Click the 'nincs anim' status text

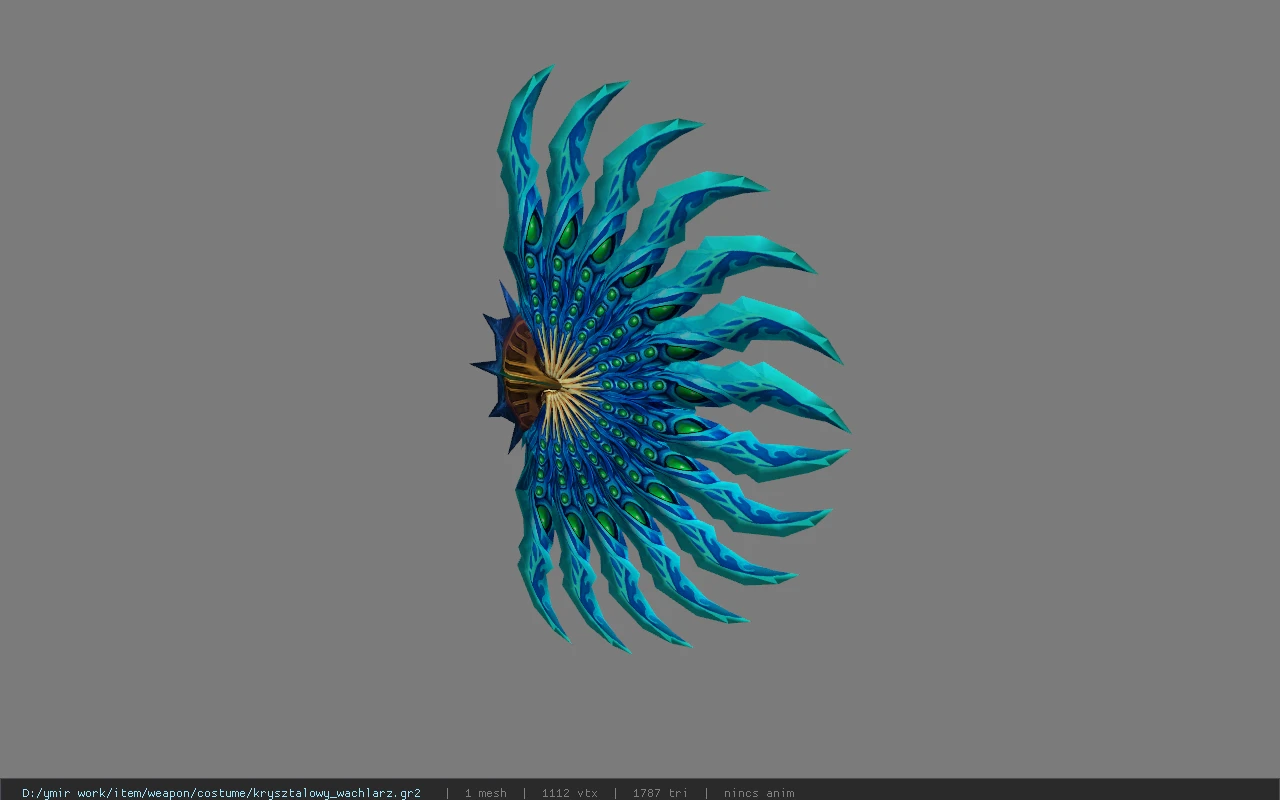pyautogui.click(x=759, y=793)
